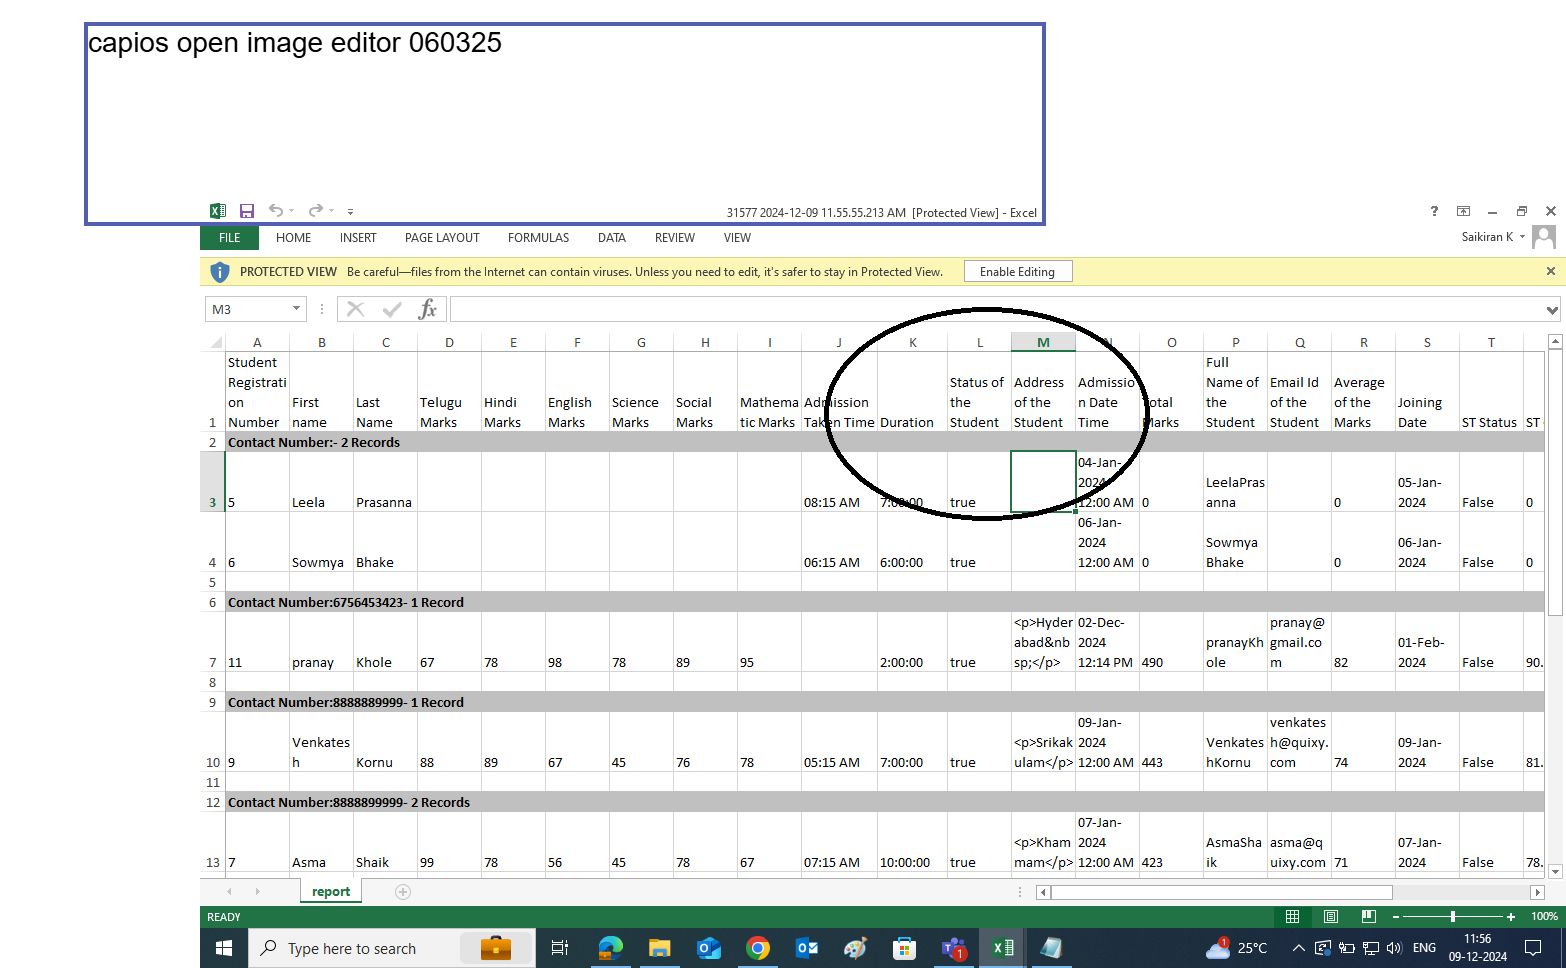1566x968 pixels.
Task: Open Microsoft Teams from taskbar
Action: (x=953, y=948)
